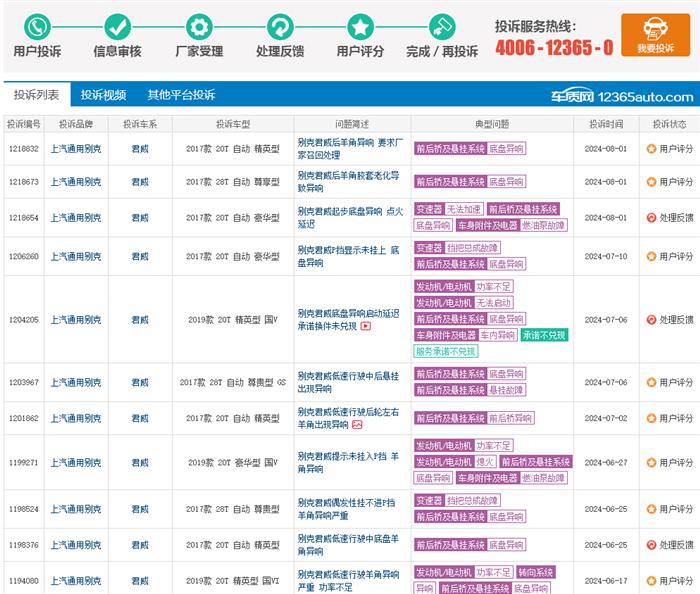Click 用户评分 status icon for complaint 1201862
Image resolution: width=700 pixels, height=594 pixels.
coord(651,418)
